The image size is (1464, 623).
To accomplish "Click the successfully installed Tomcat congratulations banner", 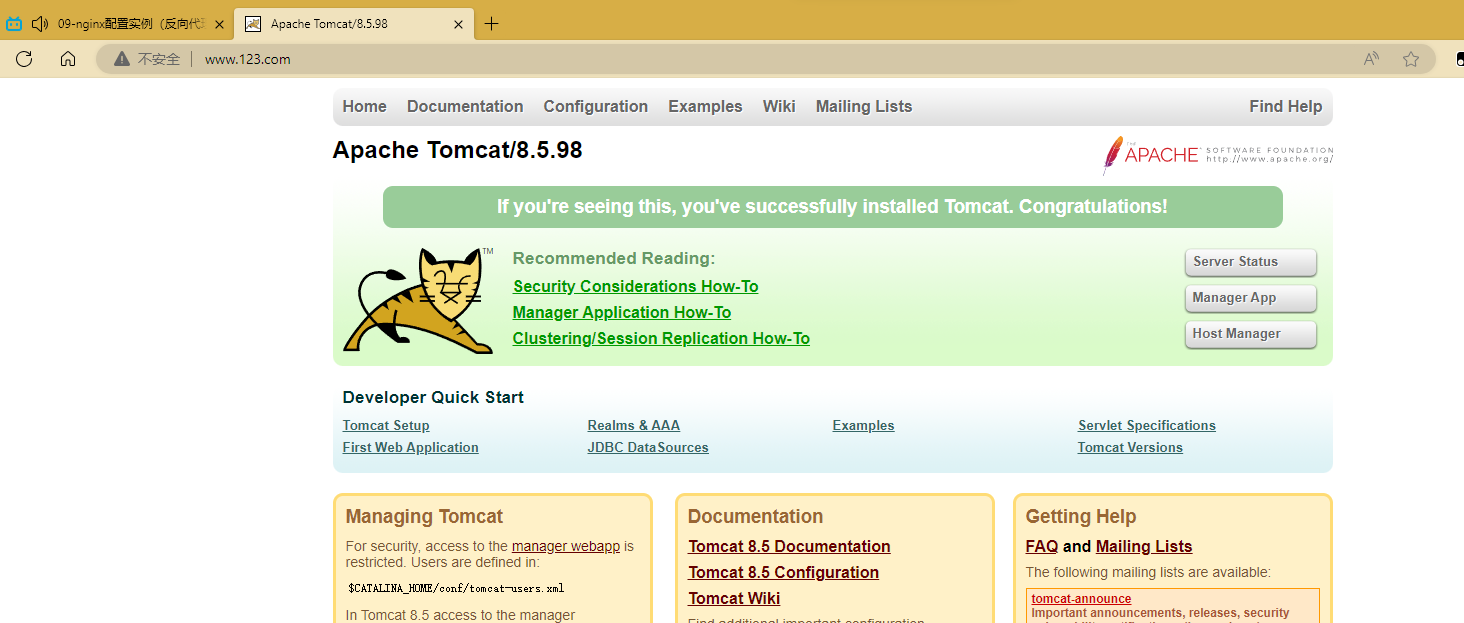I will pos(832,207).
